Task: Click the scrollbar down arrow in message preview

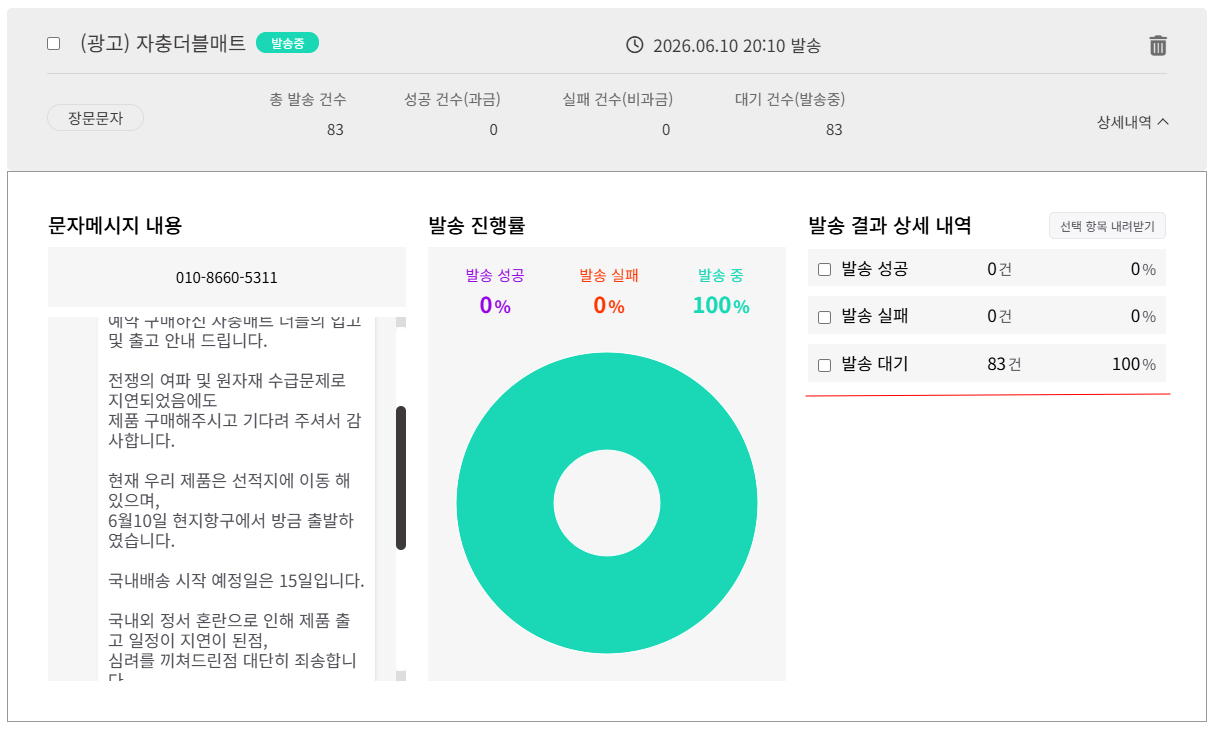Action: point(401,676)
